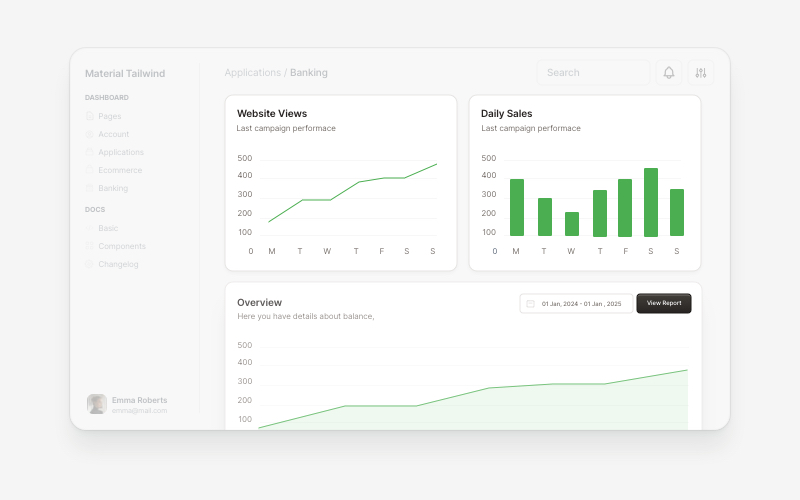This screenshot has width=800, height=500.
Task: Click the Monday bar in Daily Sales
Action: pos(517,207)
